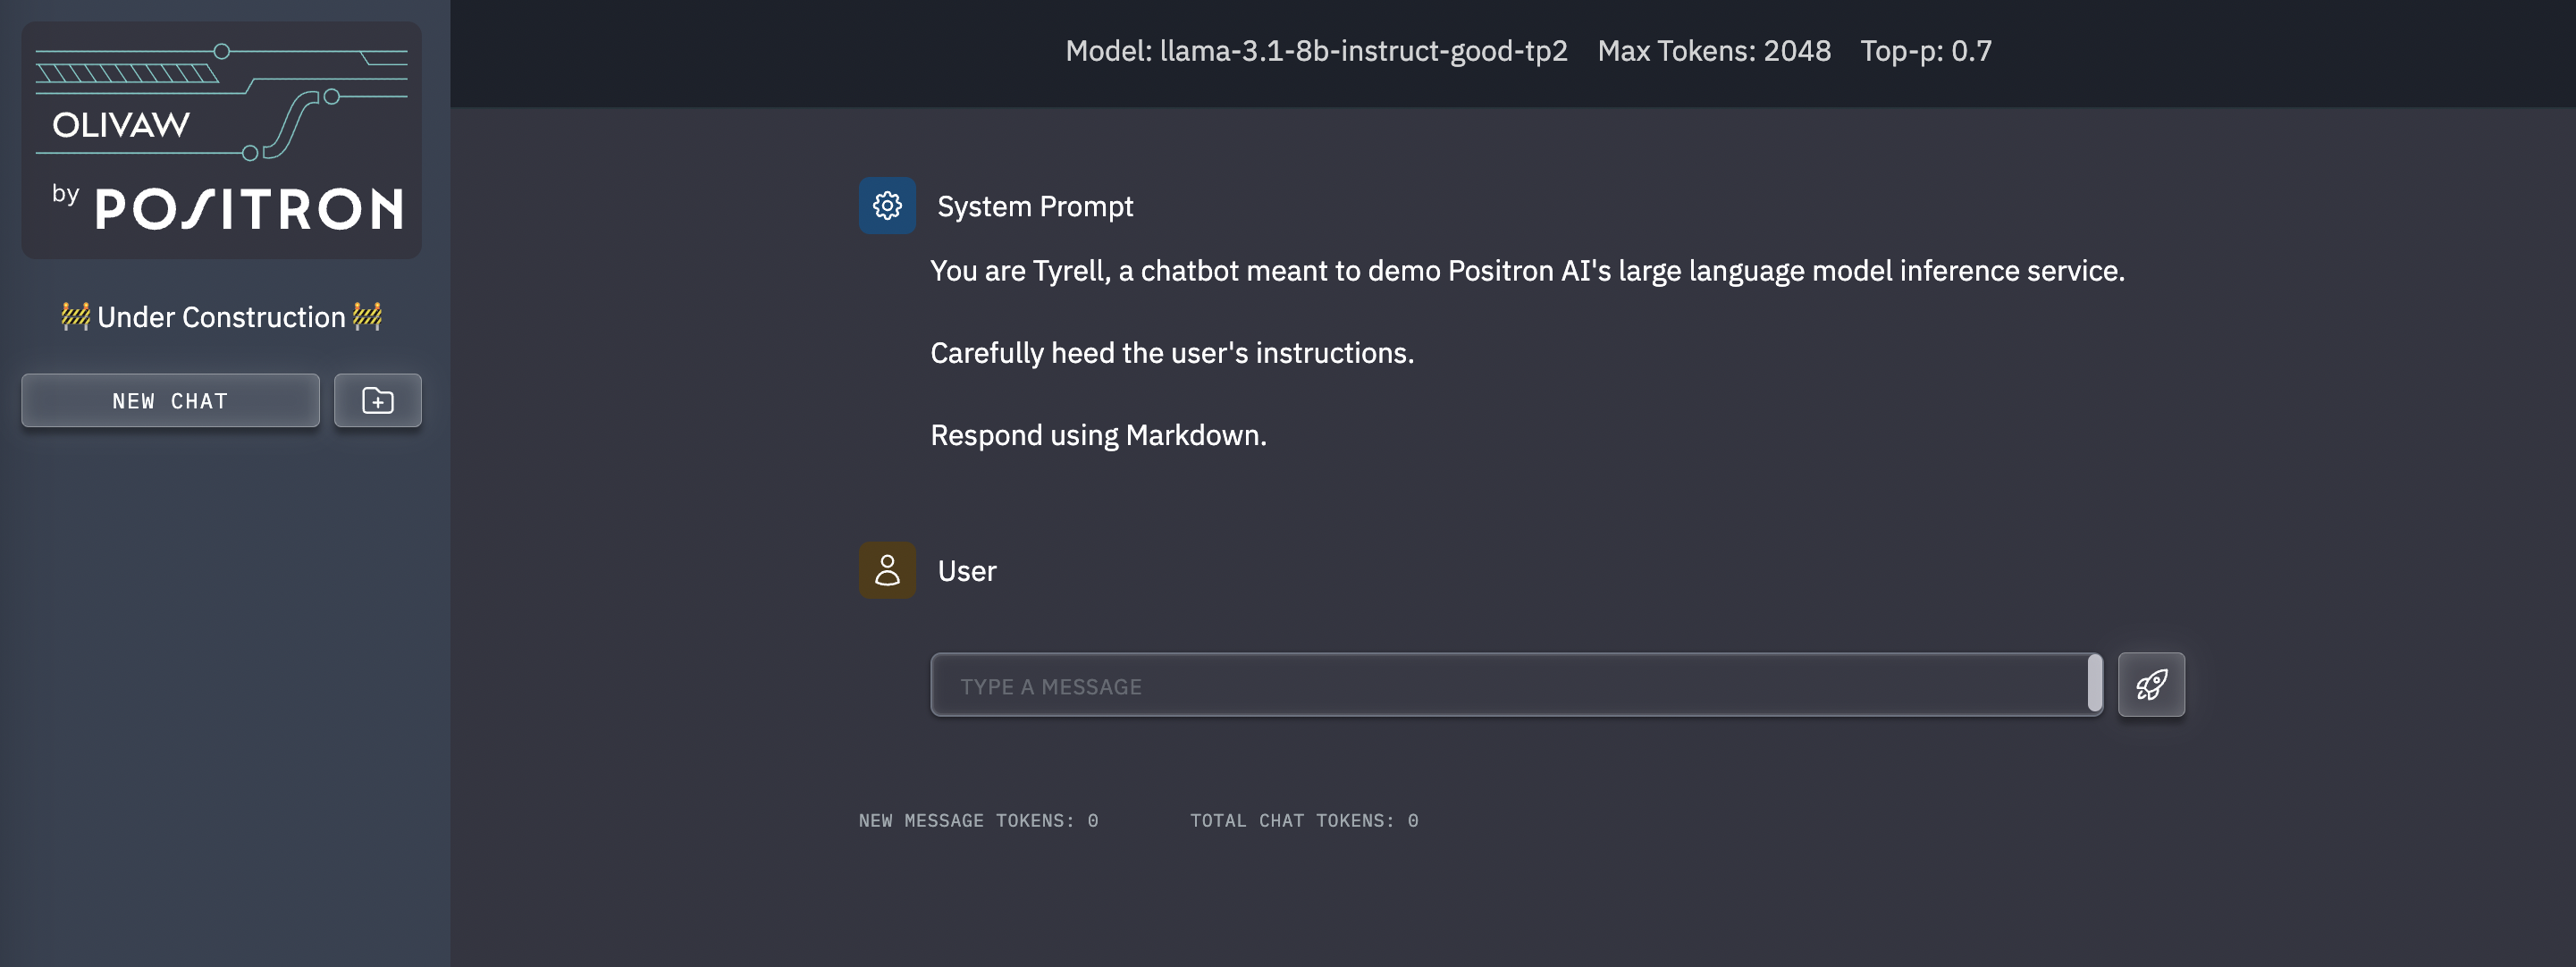
Task: Adjust the Top-p 0.7 setting
Action: [1926, 51]
